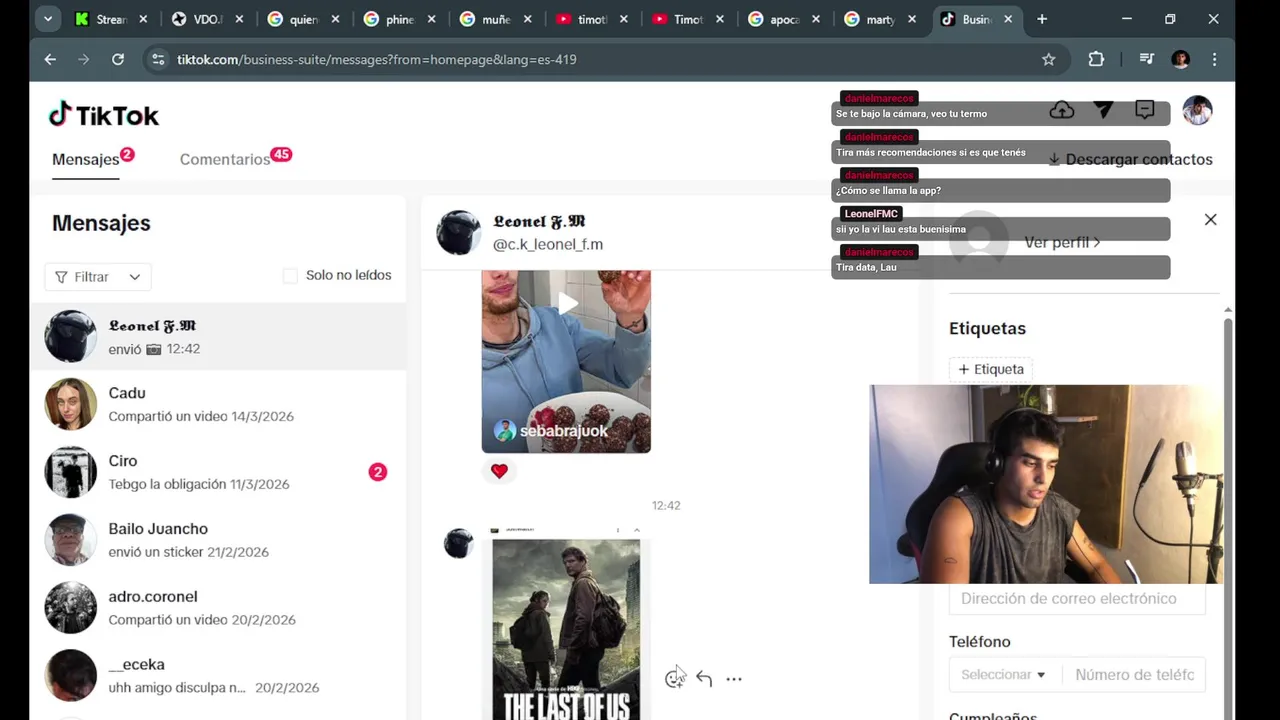Click the TikTok logo
The width and height of the screenshot is (1280, 720).
click(x=104, y=115)
